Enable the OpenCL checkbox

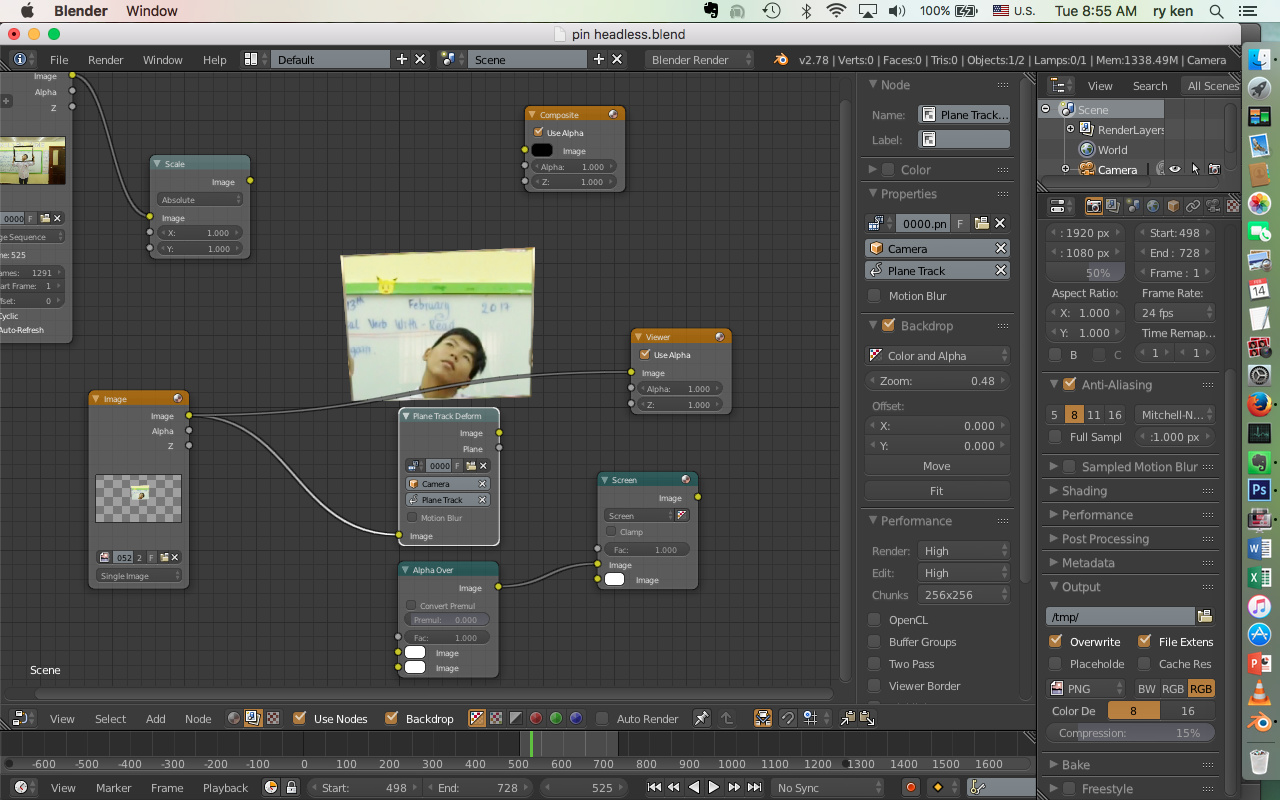(875, 620)
